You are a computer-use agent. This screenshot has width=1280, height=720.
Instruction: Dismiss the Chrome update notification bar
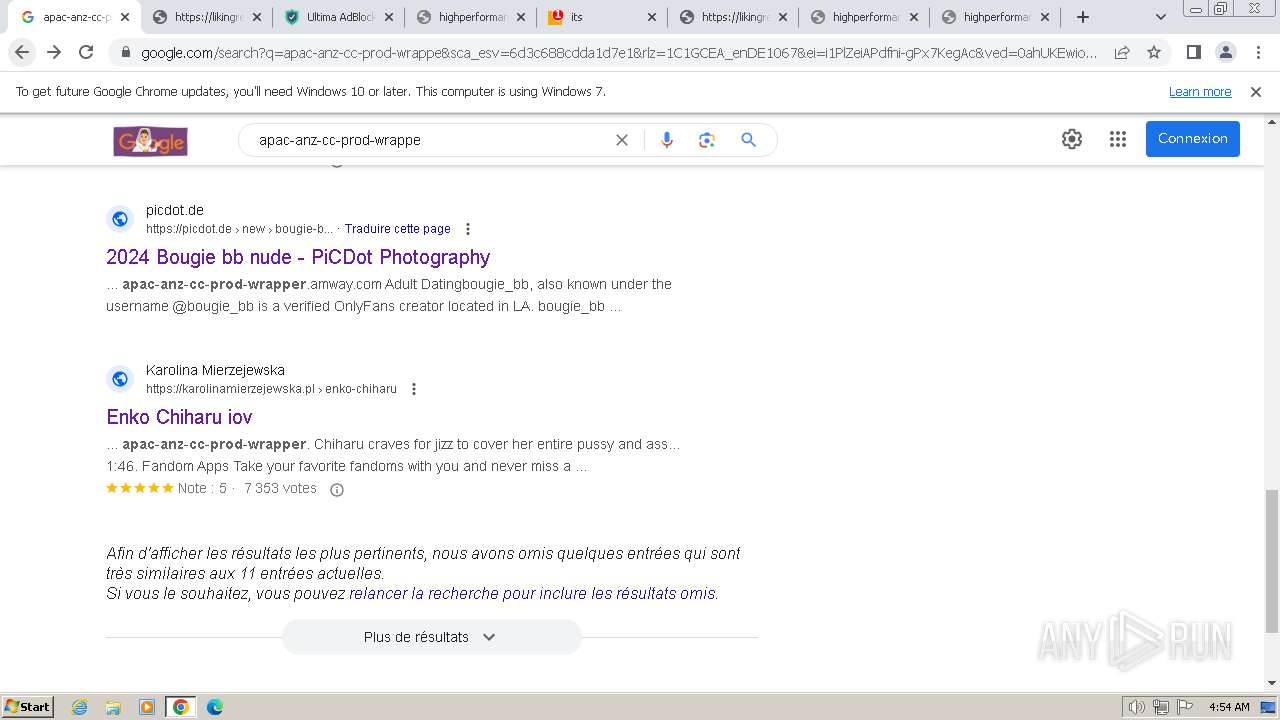1256,92
